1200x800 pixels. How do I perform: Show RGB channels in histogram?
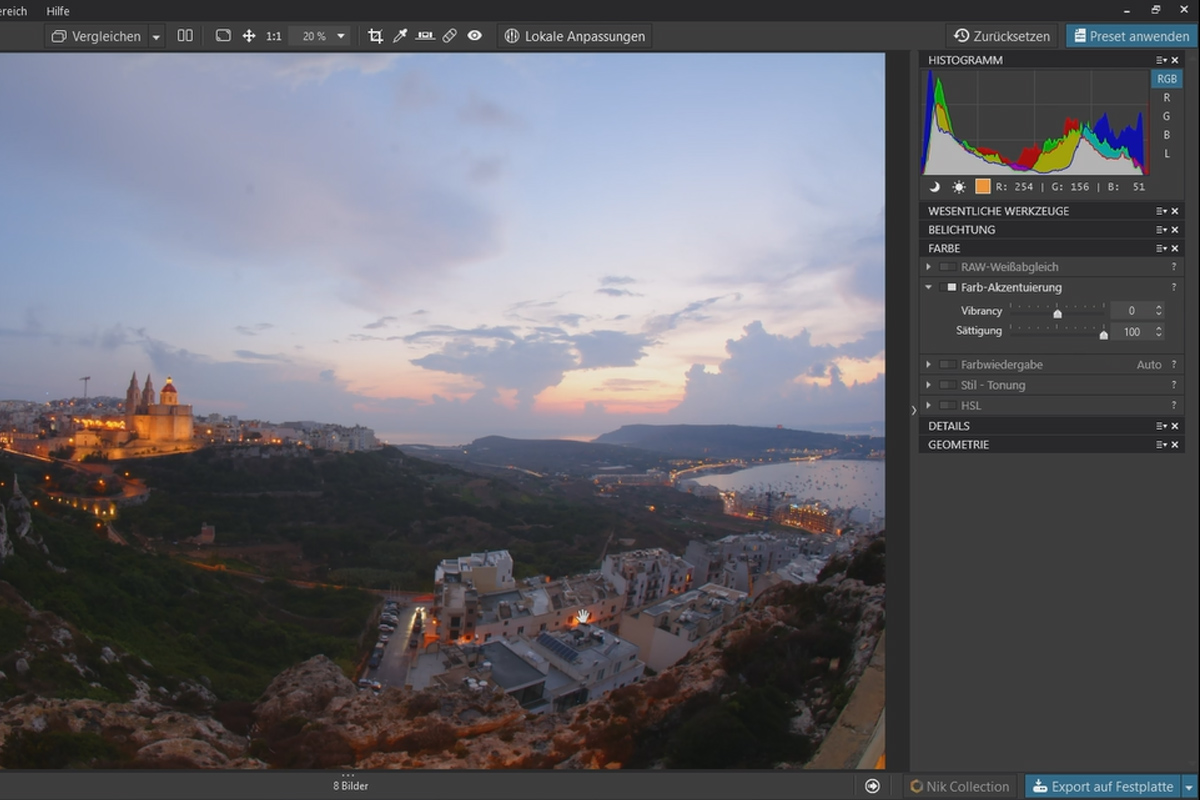point(1166,79)
